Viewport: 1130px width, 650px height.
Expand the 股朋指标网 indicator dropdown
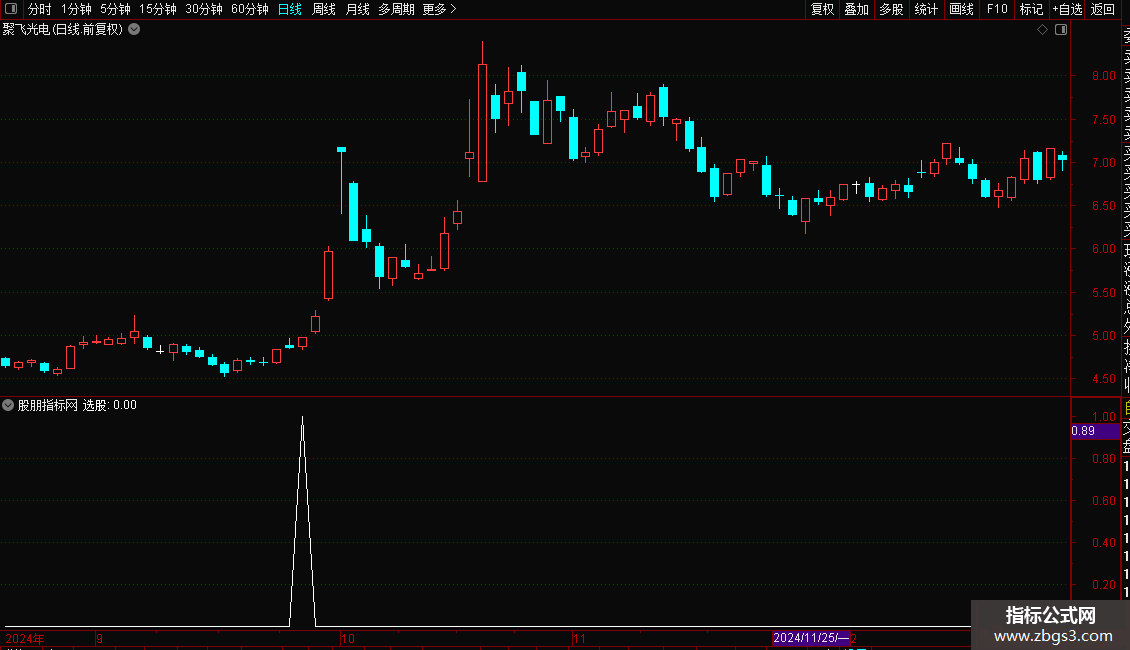click(8, 405)
